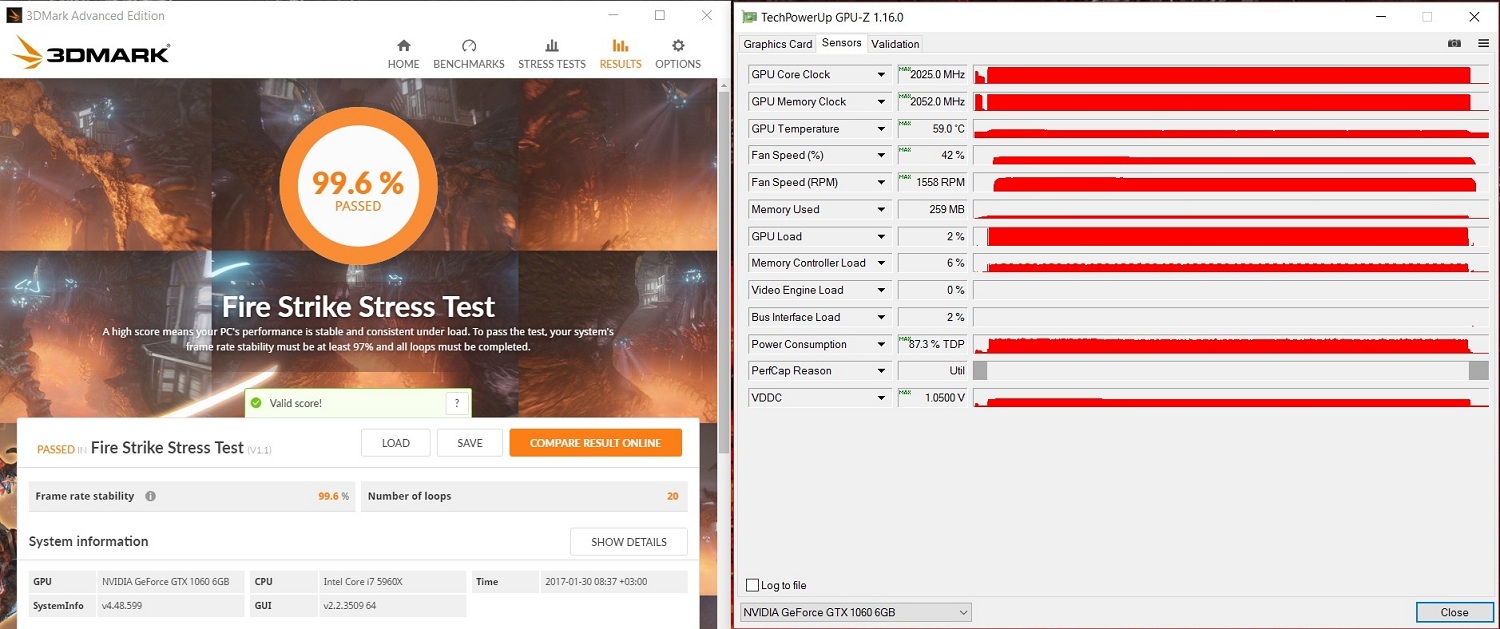Open the 3DMark HOME tab
The width and height of the screenshot is (1500, 629).
pyautogui.click(x=403, y=54)
